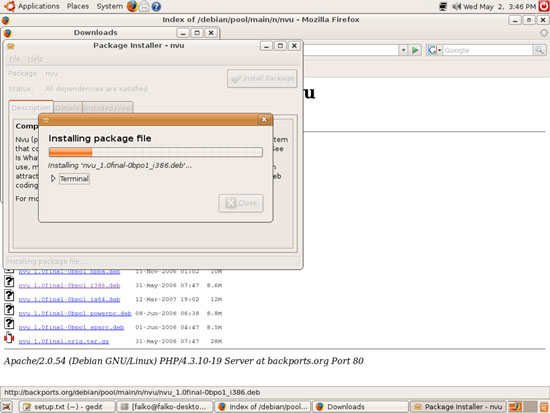Click the Apache server signature text
This screenshot has width=550, height=413.
pos(183,361)
